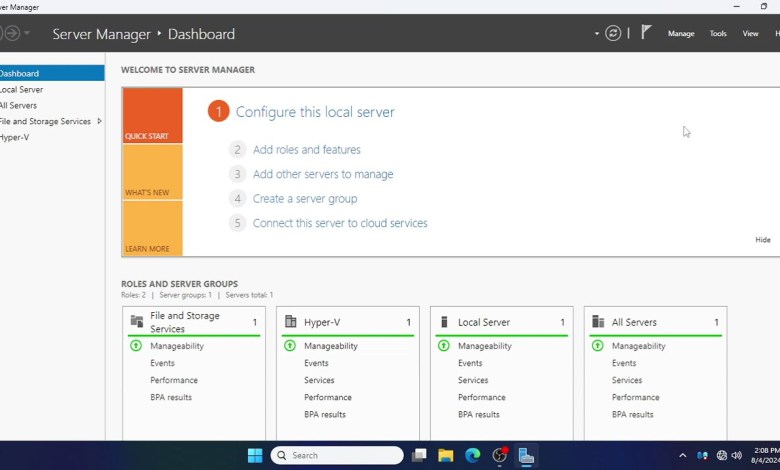
Task: Click the Learn More tile
Action: [152, 228]
